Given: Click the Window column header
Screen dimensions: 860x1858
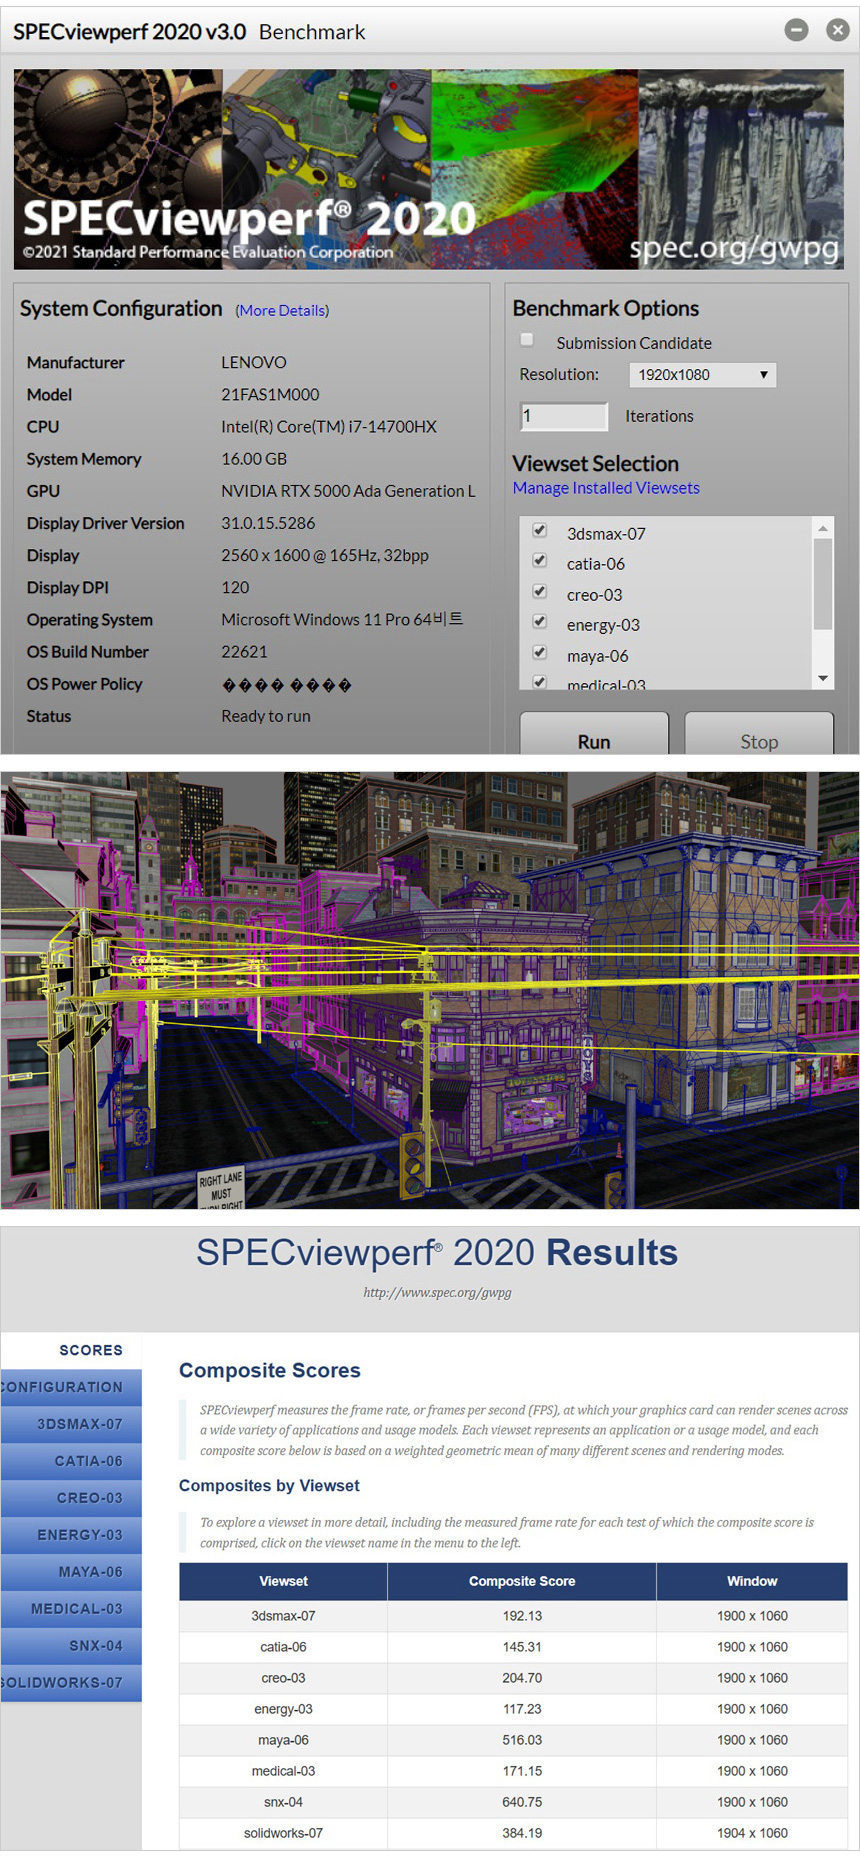Looking at the screenshot, I should coord(752,1581).
